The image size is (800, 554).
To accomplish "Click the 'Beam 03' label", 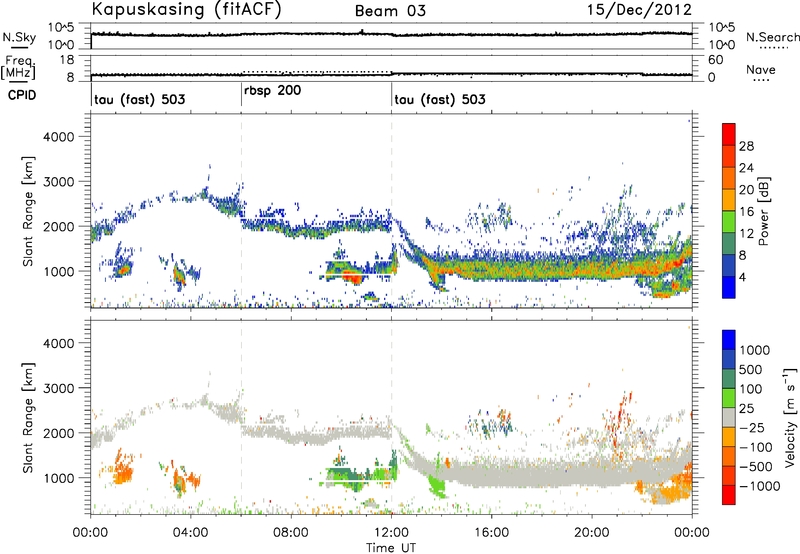I will 390,11.
